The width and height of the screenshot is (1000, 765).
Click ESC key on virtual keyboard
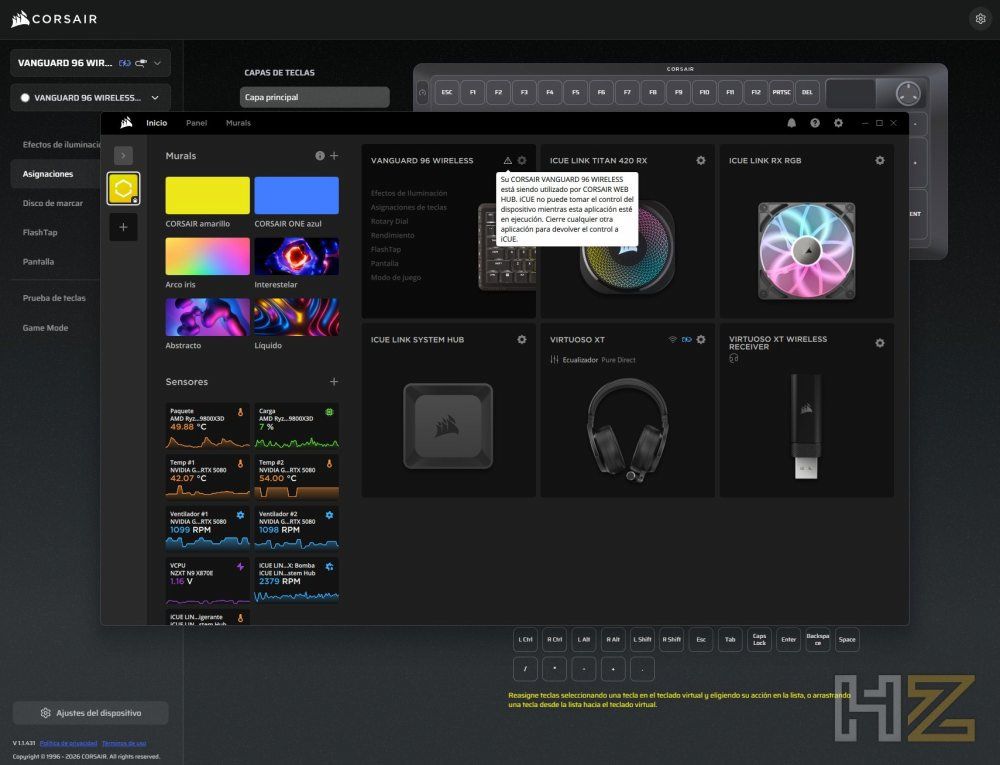[447, 92]
